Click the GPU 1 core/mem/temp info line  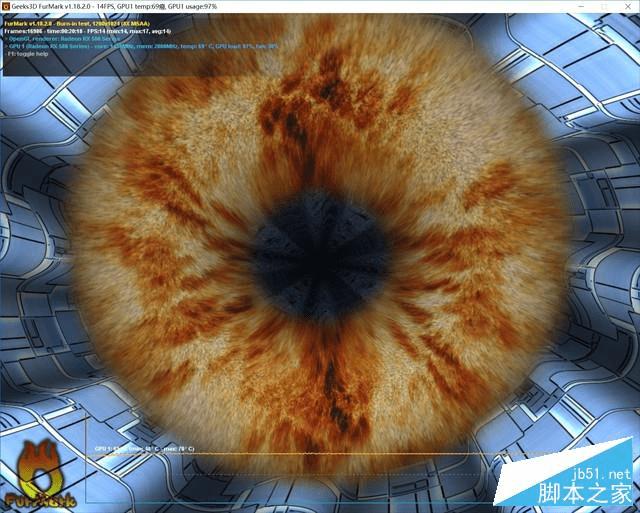[x=143, y=47]
